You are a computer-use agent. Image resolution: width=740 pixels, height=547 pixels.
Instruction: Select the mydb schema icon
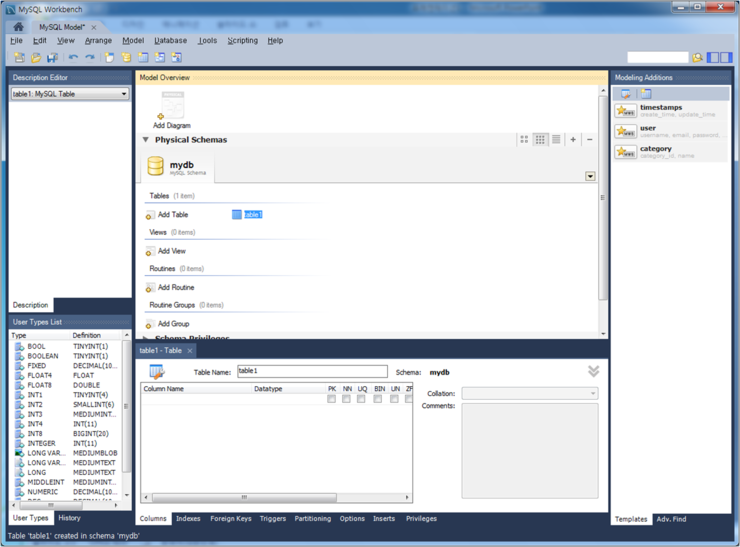point(155,166)
